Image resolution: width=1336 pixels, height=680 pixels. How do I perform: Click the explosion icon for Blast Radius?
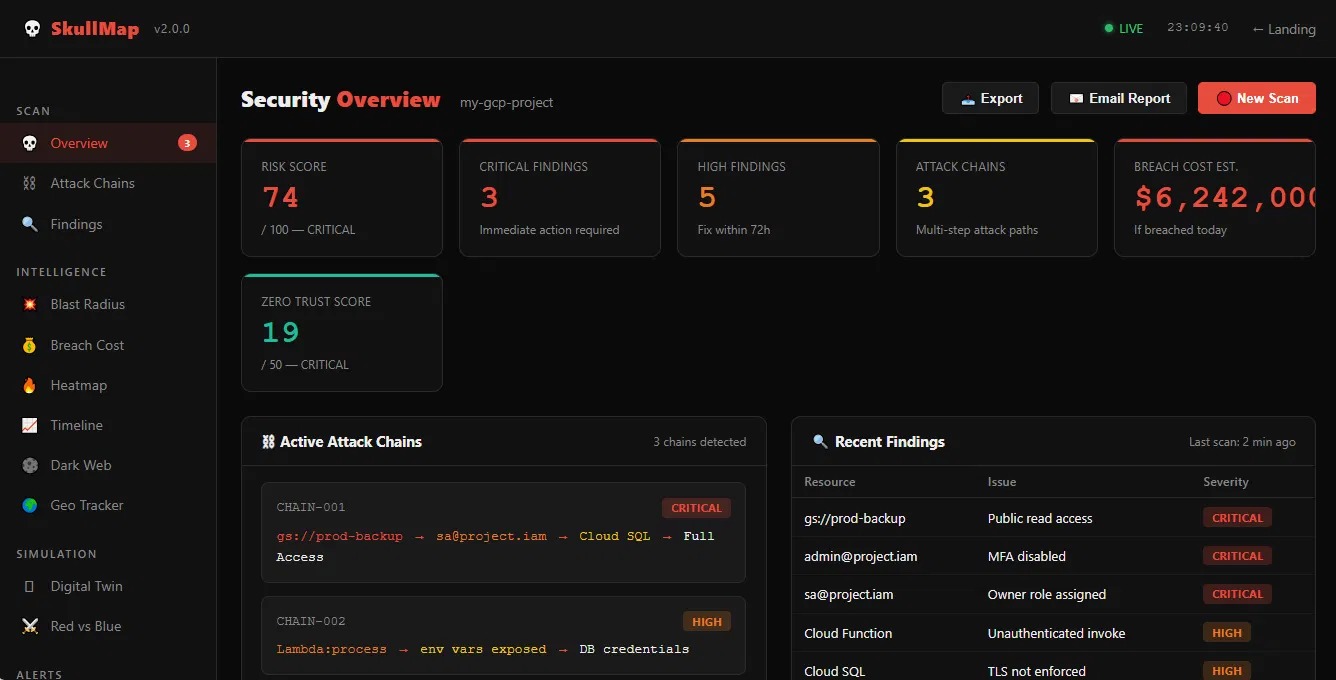click(30, 304)
